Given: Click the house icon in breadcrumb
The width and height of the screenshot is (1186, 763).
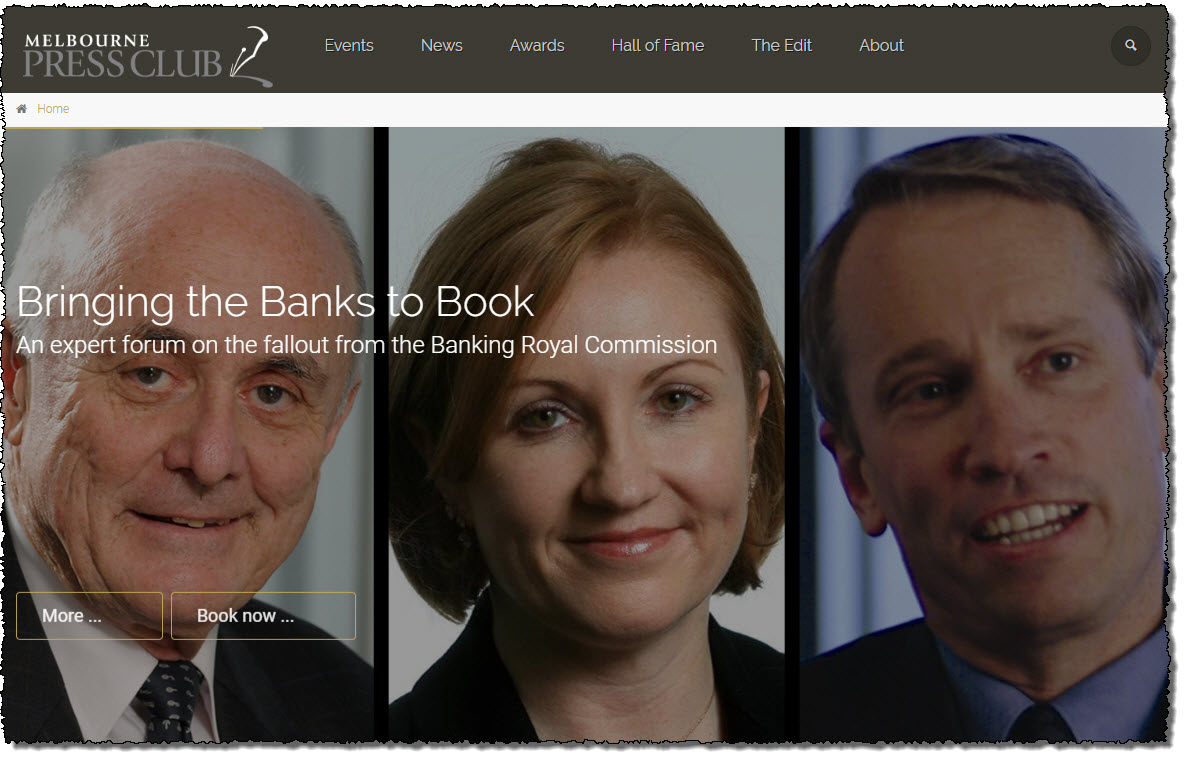Looking at the screenshot, I should (x=22, y=109).
